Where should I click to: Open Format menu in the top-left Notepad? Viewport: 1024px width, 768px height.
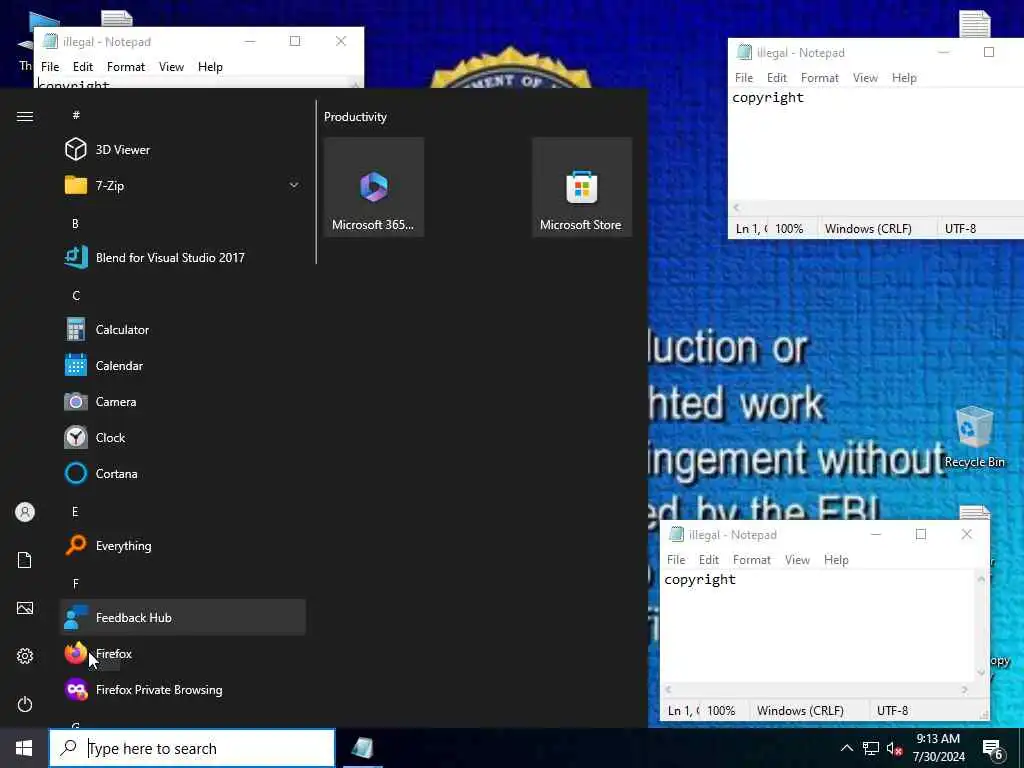click(126, 67)
